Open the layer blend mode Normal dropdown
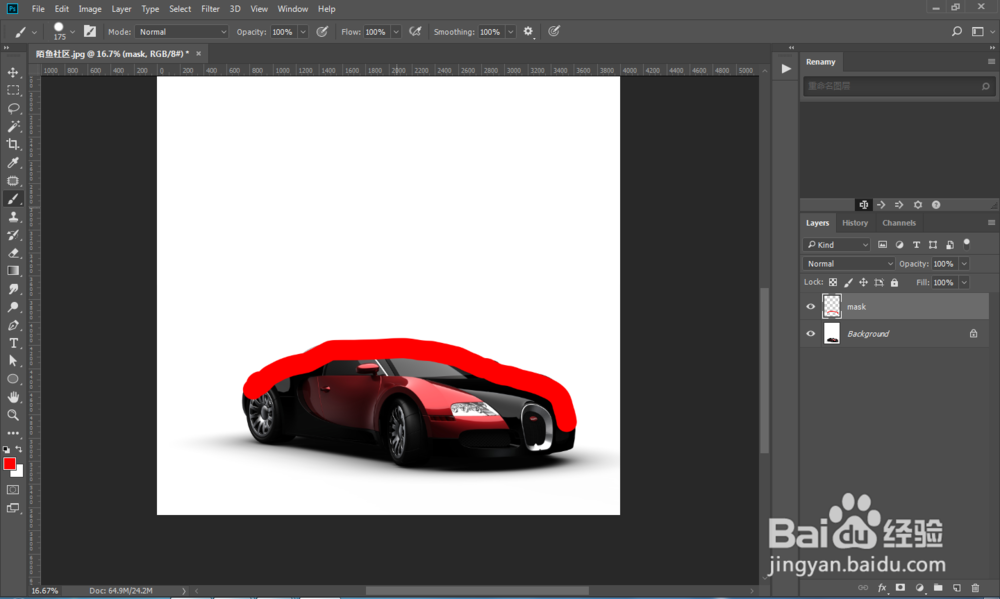Viewport: 1000px width, 599px height. click(849, 264)
